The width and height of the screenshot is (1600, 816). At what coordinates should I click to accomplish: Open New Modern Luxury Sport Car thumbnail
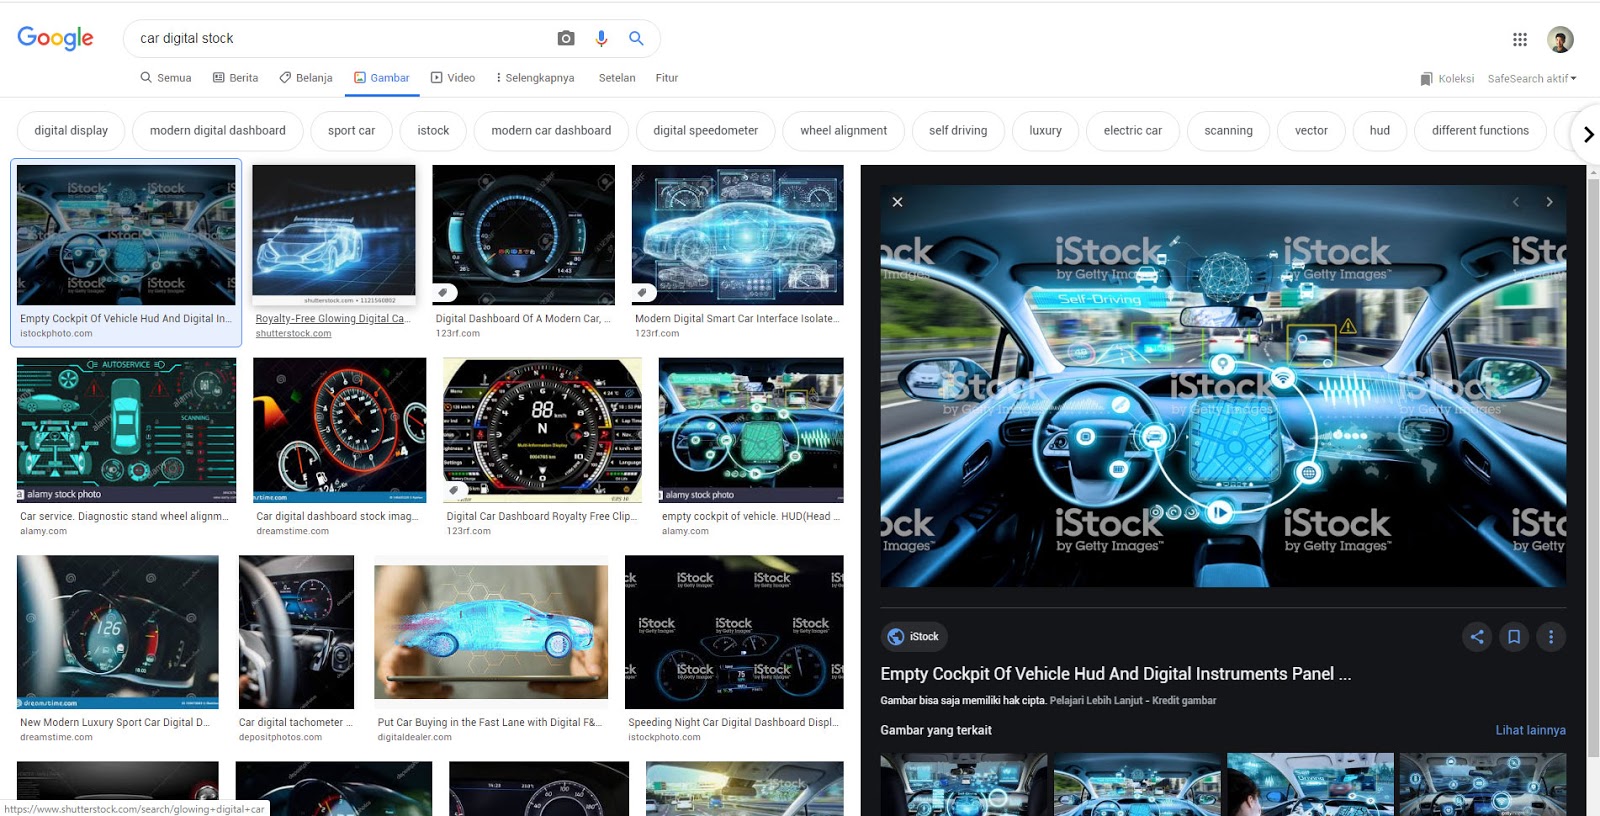pos(118,632)
